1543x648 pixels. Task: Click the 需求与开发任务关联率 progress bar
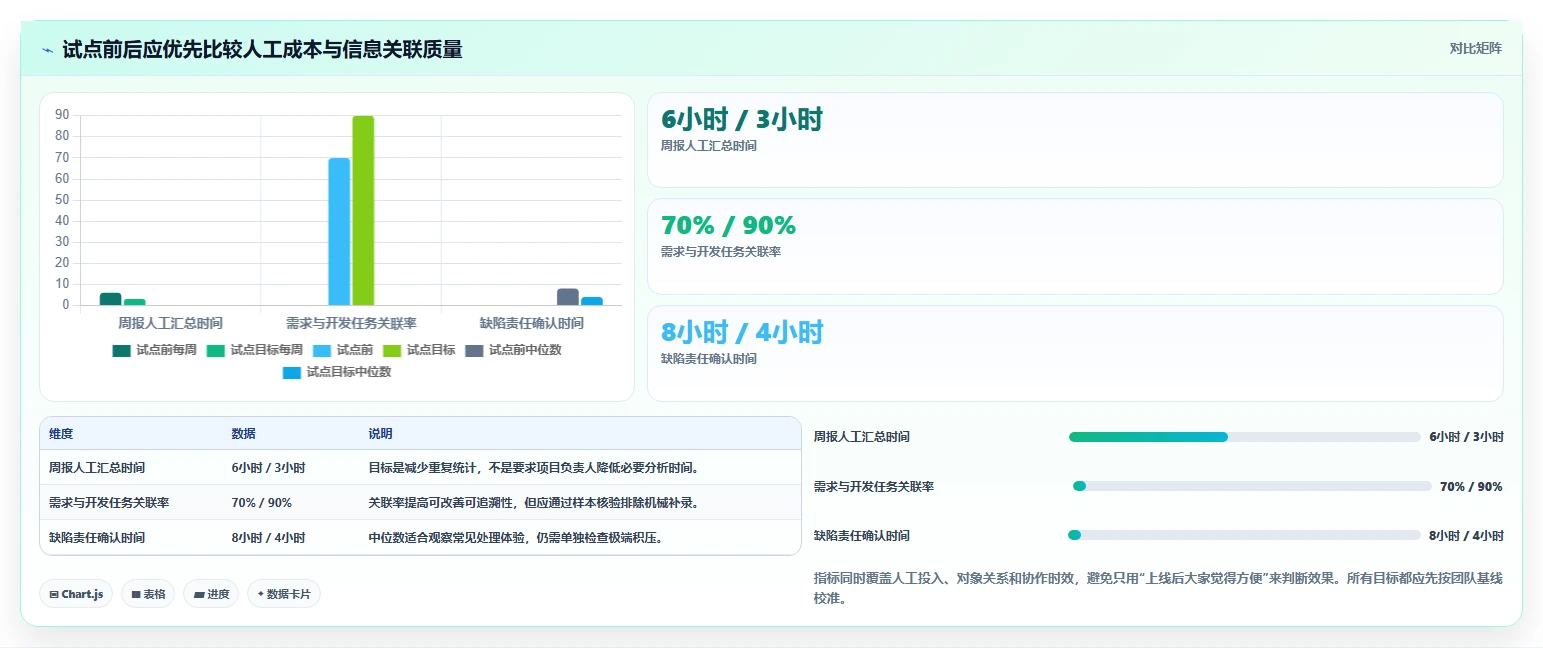tap(1250, 486)
